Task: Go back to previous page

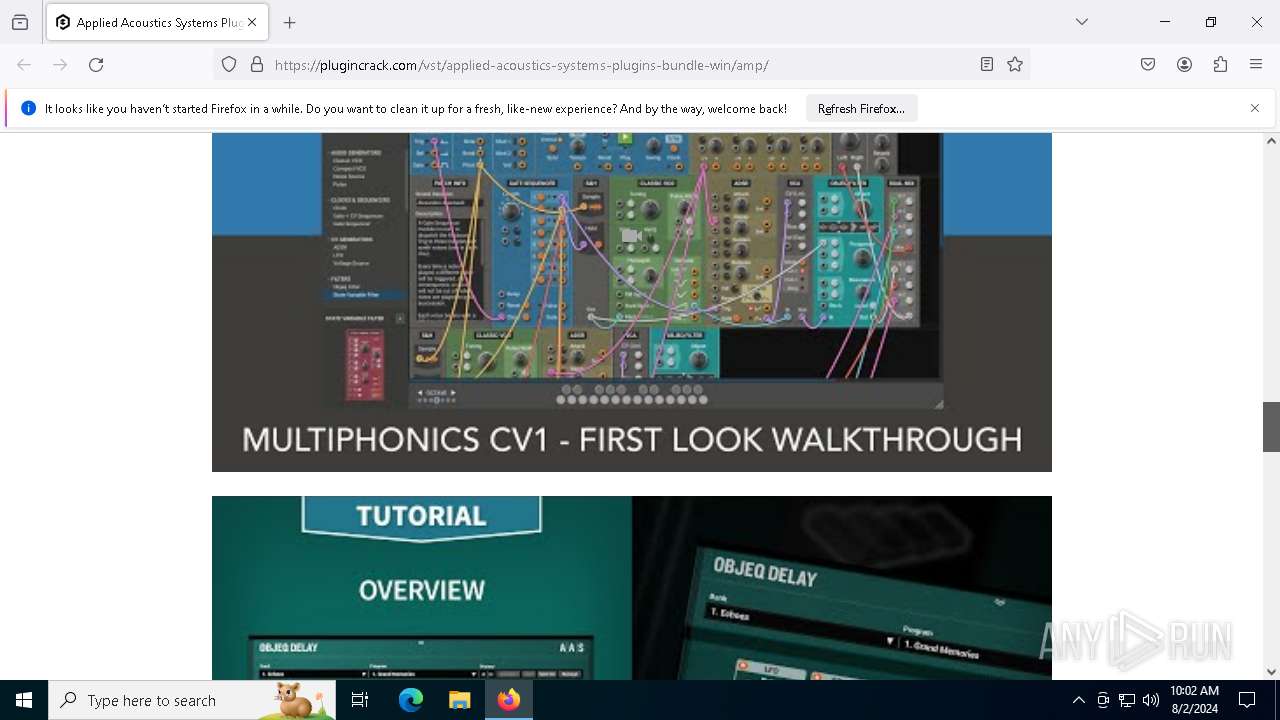Action: [24, 65]
